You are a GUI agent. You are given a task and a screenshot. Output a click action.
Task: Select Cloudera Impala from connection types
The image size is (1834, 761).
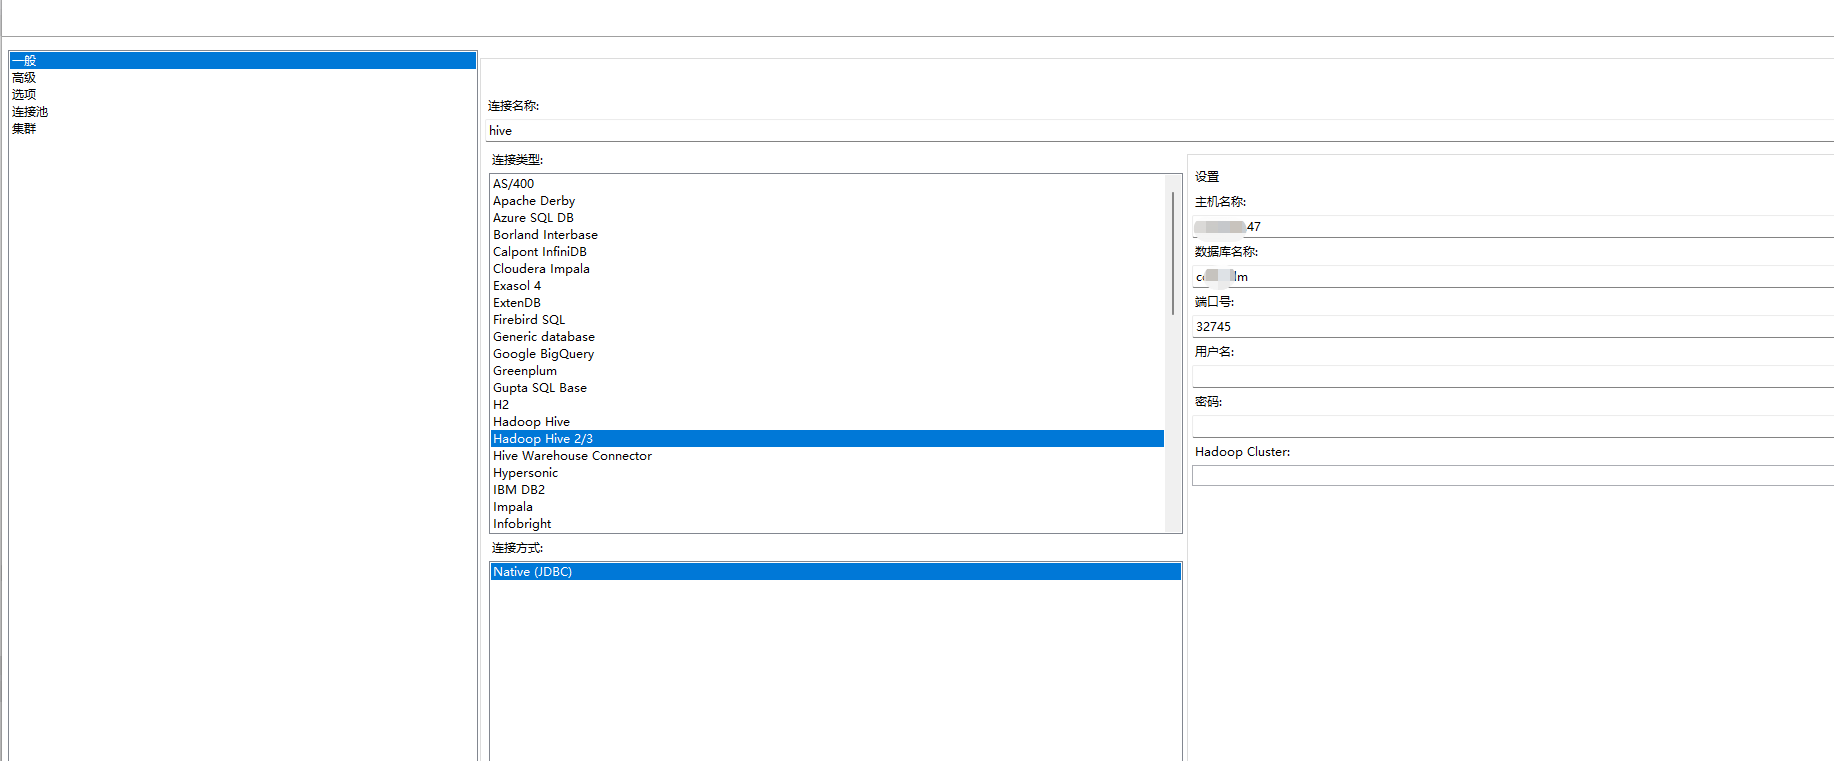(x=541, y=269)
